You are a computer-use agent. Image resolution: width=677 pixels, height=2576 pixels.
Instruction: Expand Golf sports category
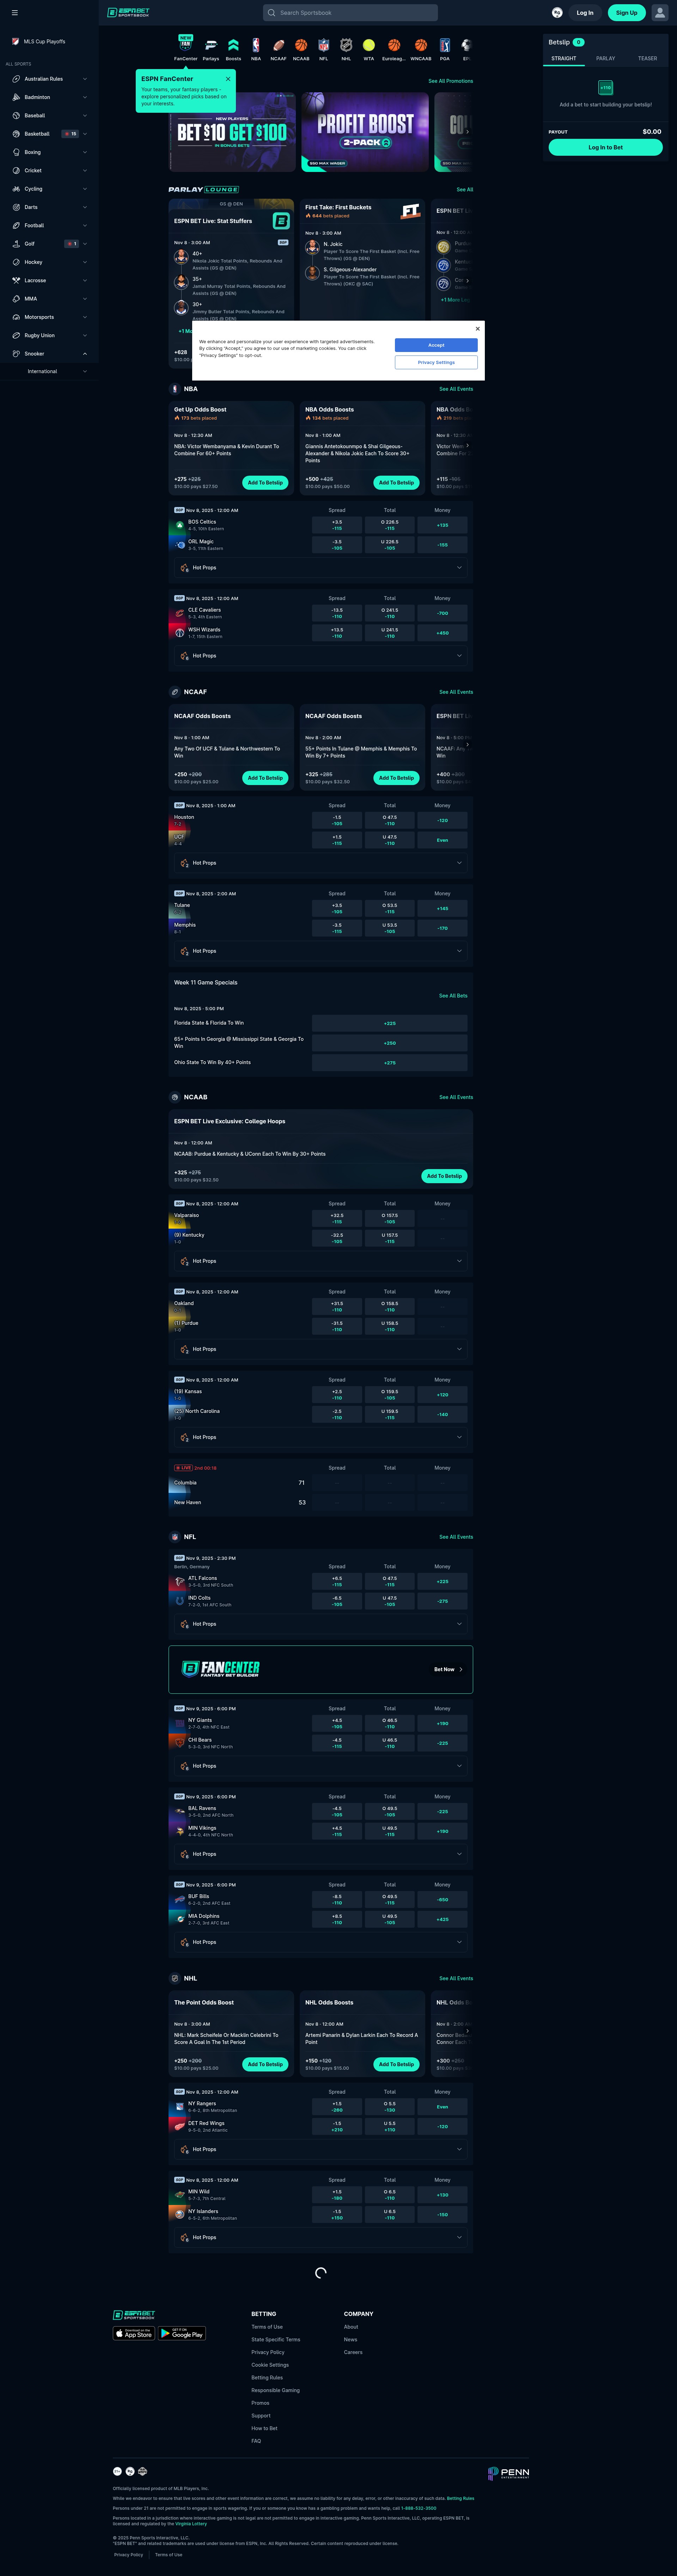[49, 244]
